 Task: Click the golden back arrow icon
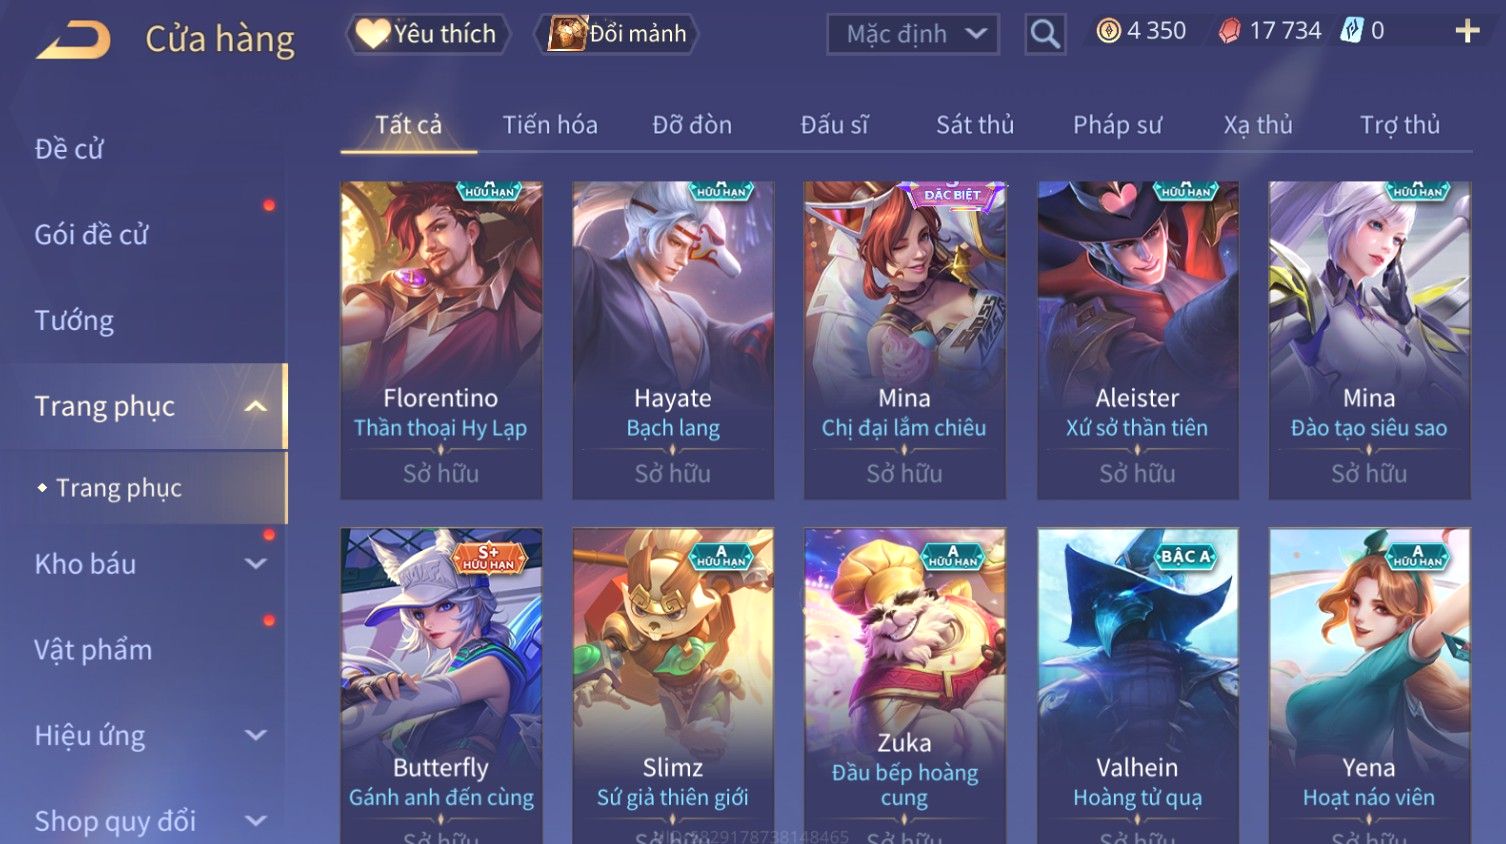click(73, 40)
